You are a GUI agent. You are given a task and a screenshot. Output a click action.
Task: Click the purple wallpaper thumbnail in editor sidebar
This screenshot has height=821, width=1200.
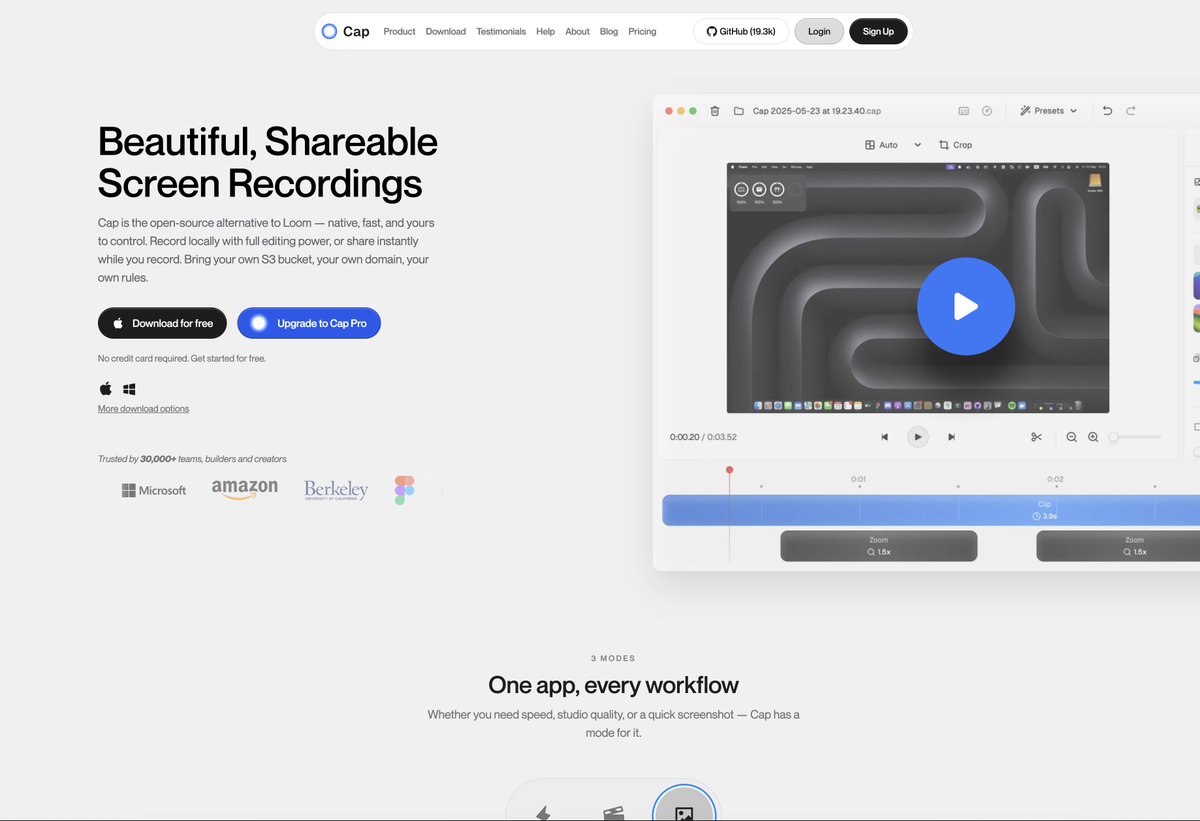coord(1196,285)
